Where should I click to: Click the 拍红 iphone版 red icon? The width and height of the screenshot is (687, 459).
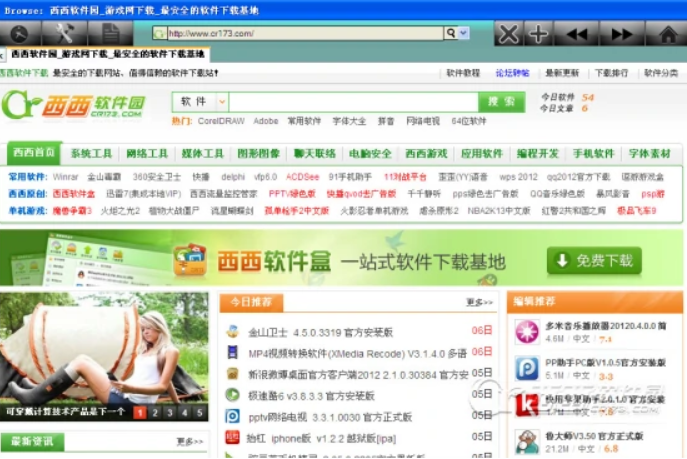(x=232, y=437)
